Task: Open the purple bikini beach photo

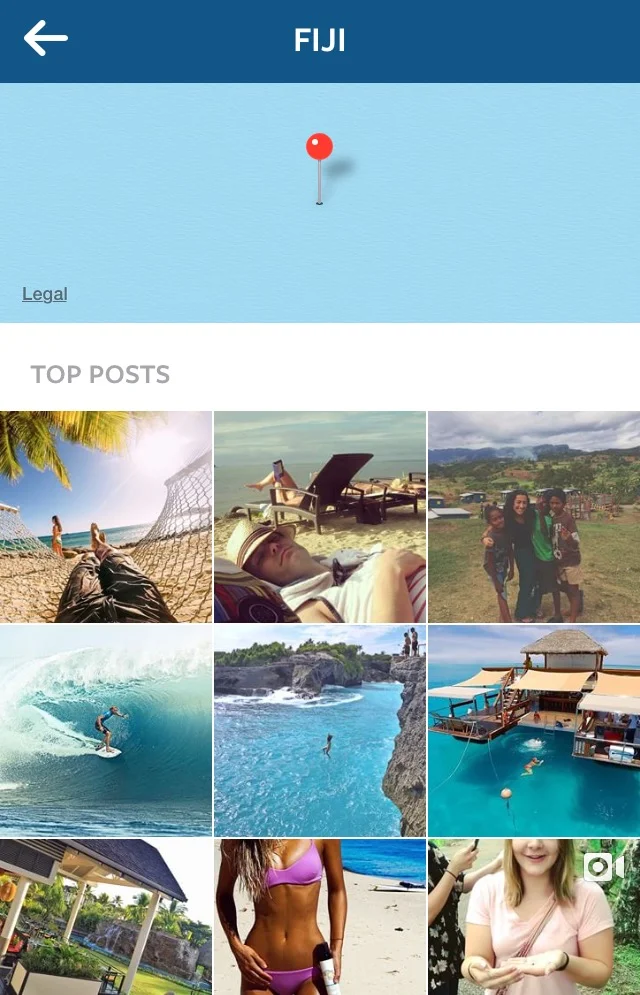Action: pos(320,917)
